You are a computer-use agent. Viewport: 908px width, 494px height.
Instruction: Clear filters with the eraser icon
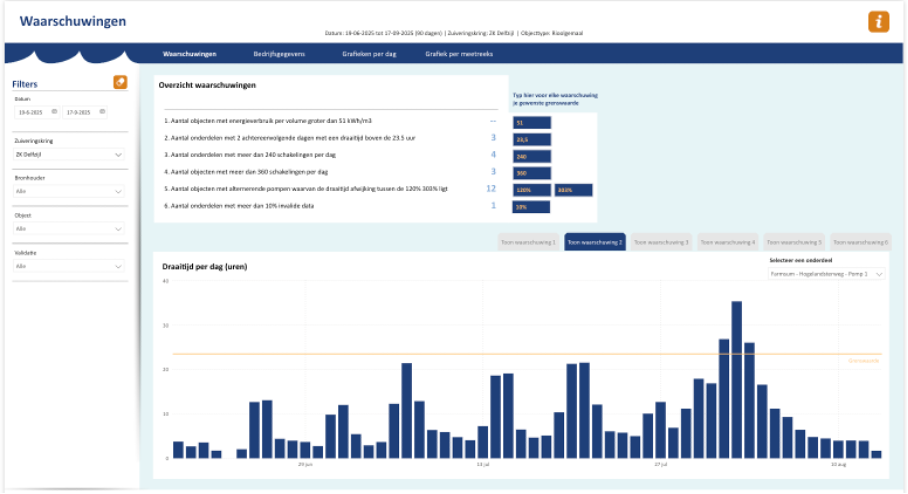tap(120, 82)
